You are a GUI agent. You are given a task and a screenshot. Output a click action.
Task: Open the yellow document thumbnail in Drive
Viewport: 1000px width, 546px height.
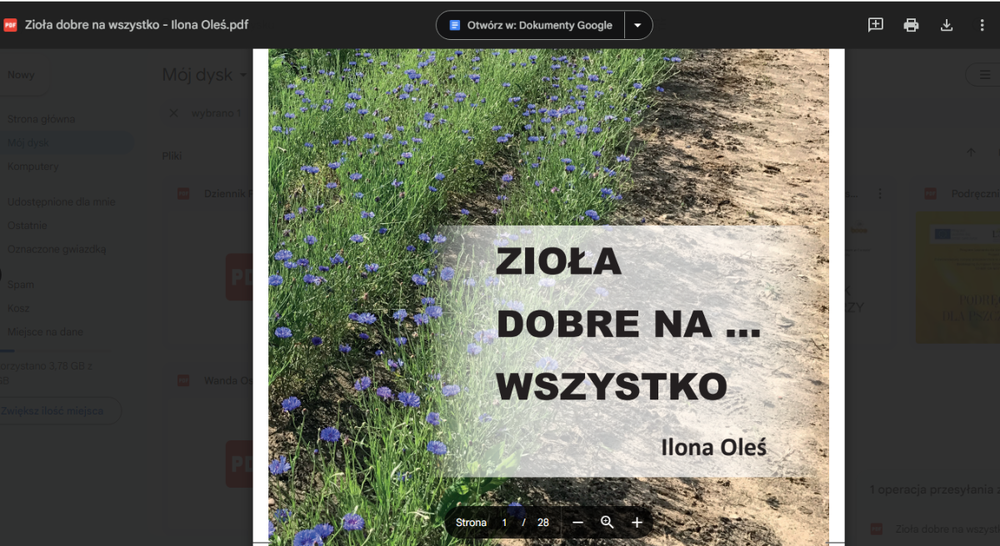pyautogui.click(x=958, y=277)
